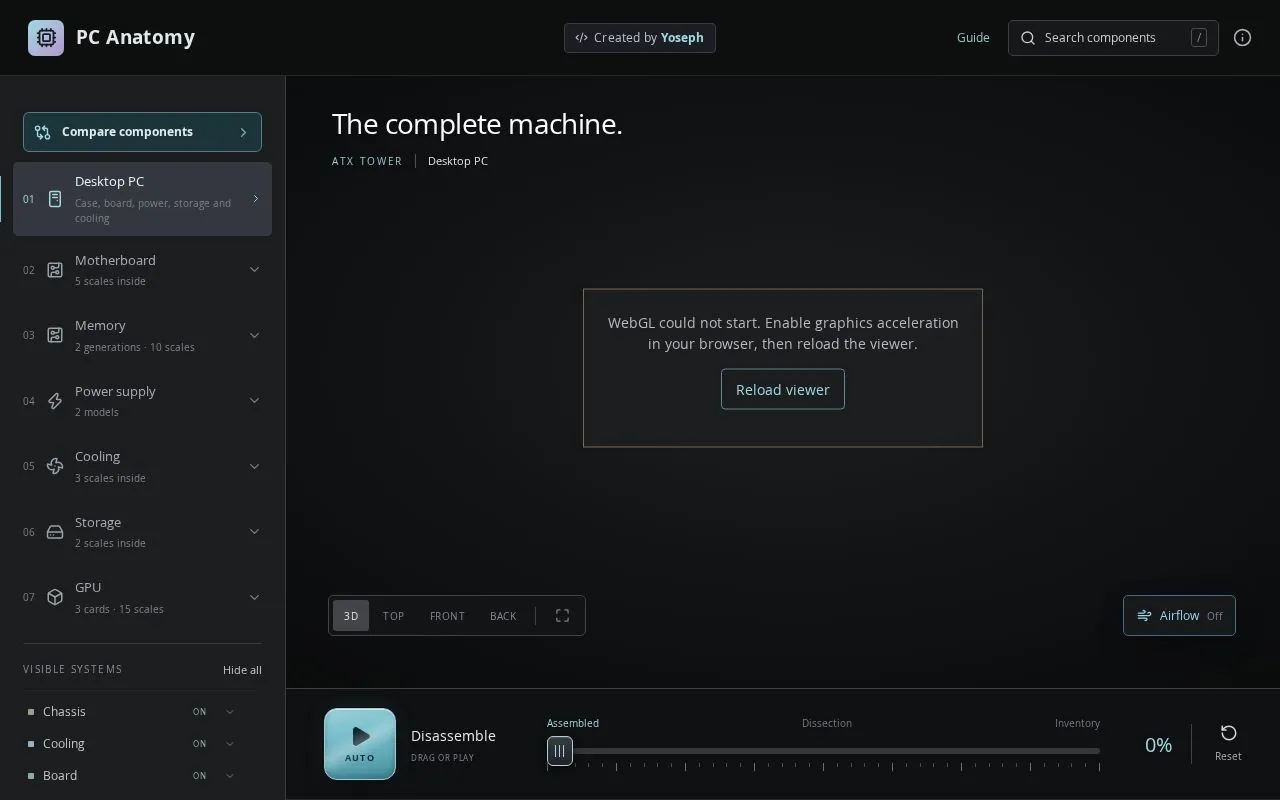Click the GPU cube icon
This screenshot has height=800, width=1280.
55,597
